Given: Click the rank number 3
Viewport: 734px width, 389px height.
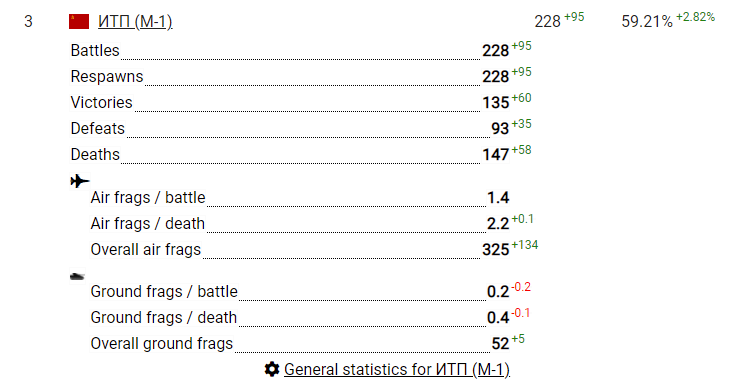Looking at the screenshot, I should pos(28,22).
